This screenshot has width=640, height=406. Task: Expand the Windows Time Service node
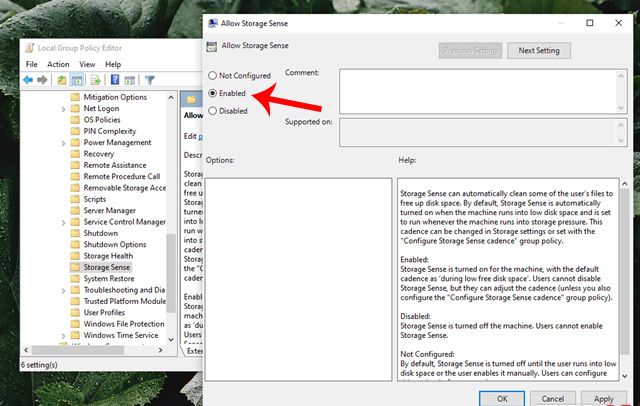coord(63,336)
